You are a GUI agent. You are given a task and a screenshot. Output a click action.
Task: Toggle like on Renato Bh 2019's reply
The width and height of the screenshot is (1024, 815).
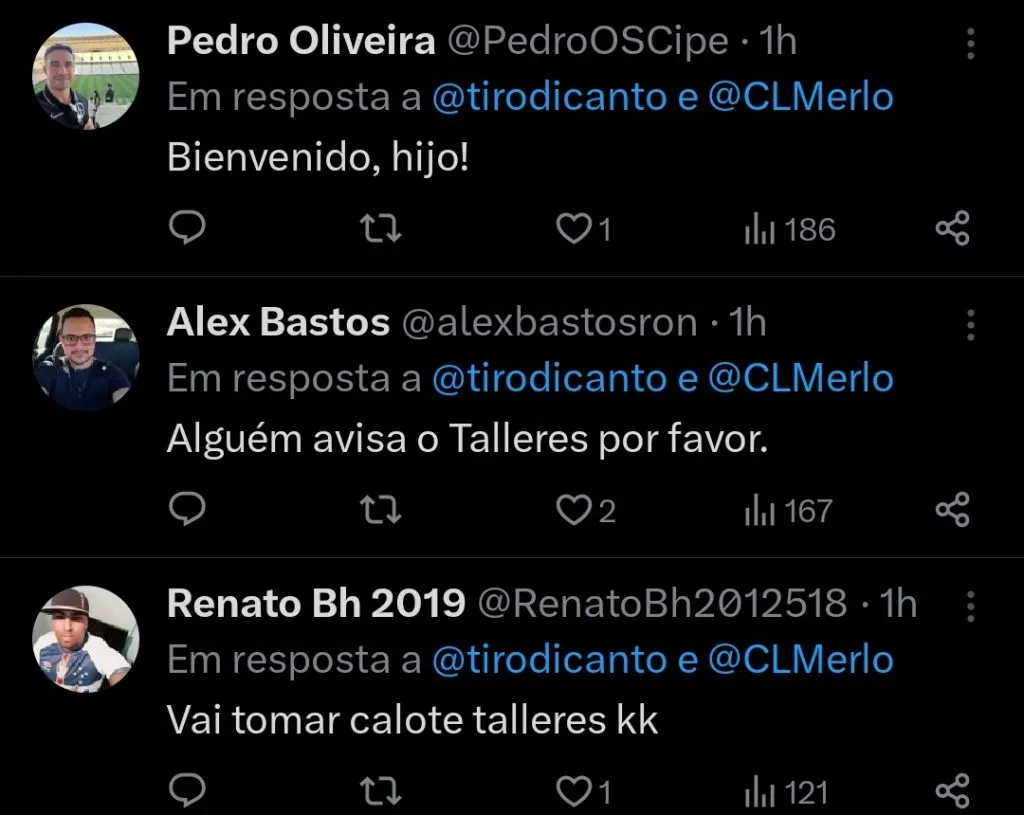click(575, 791)
